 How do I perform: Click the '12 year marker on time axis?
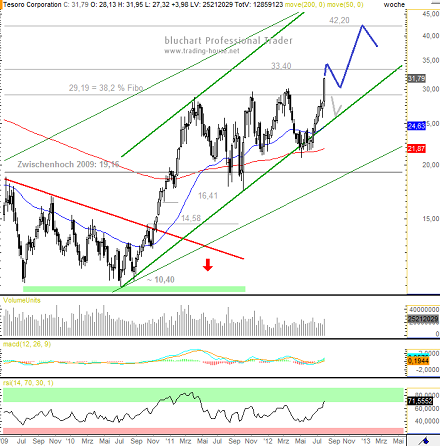[x=268, y=441]
